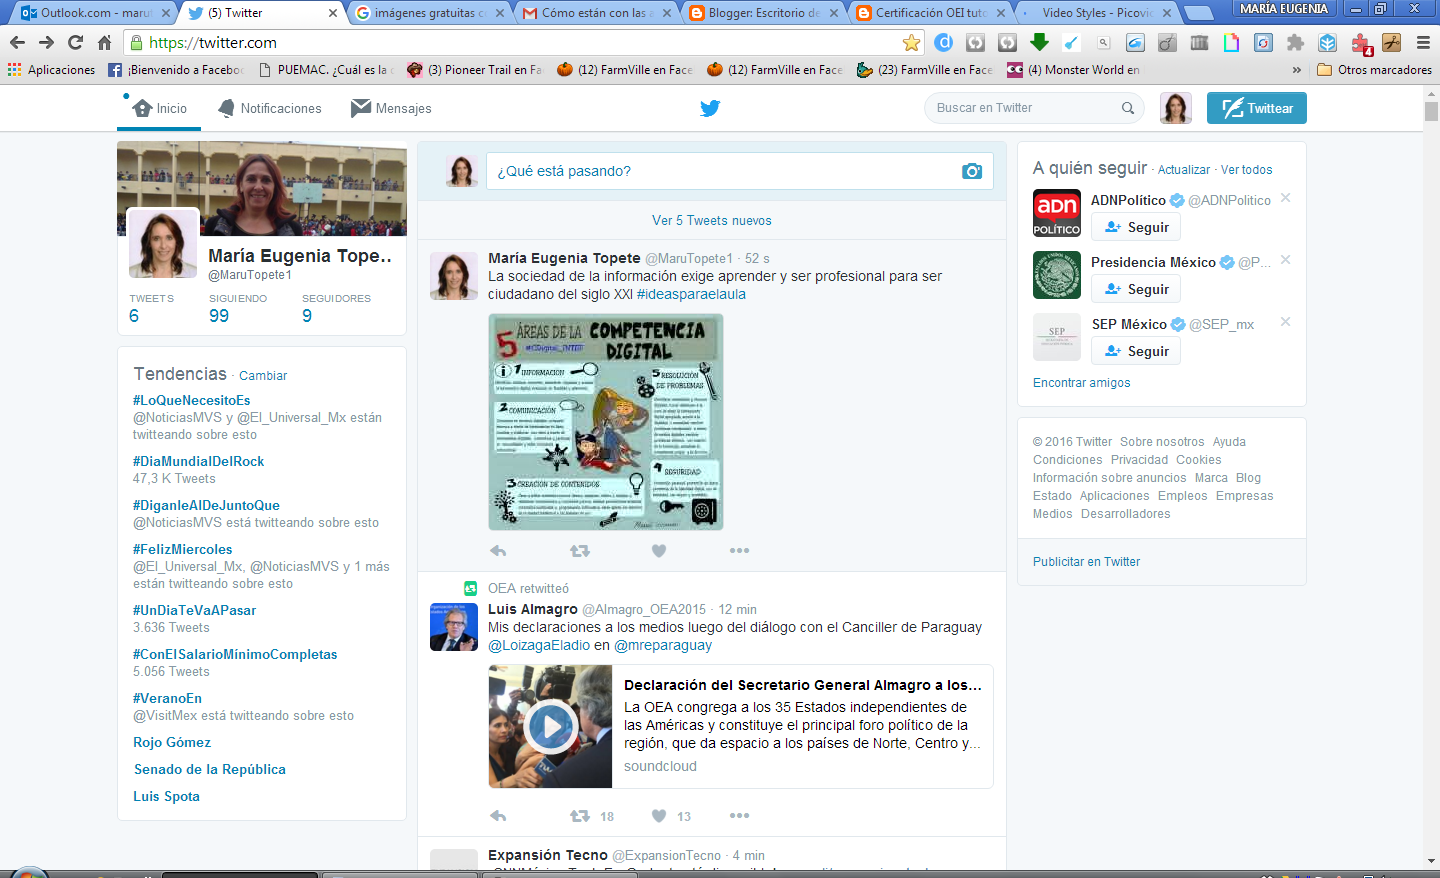
Task: Click the browser address bar URL
Action: [x=213, y=43]
